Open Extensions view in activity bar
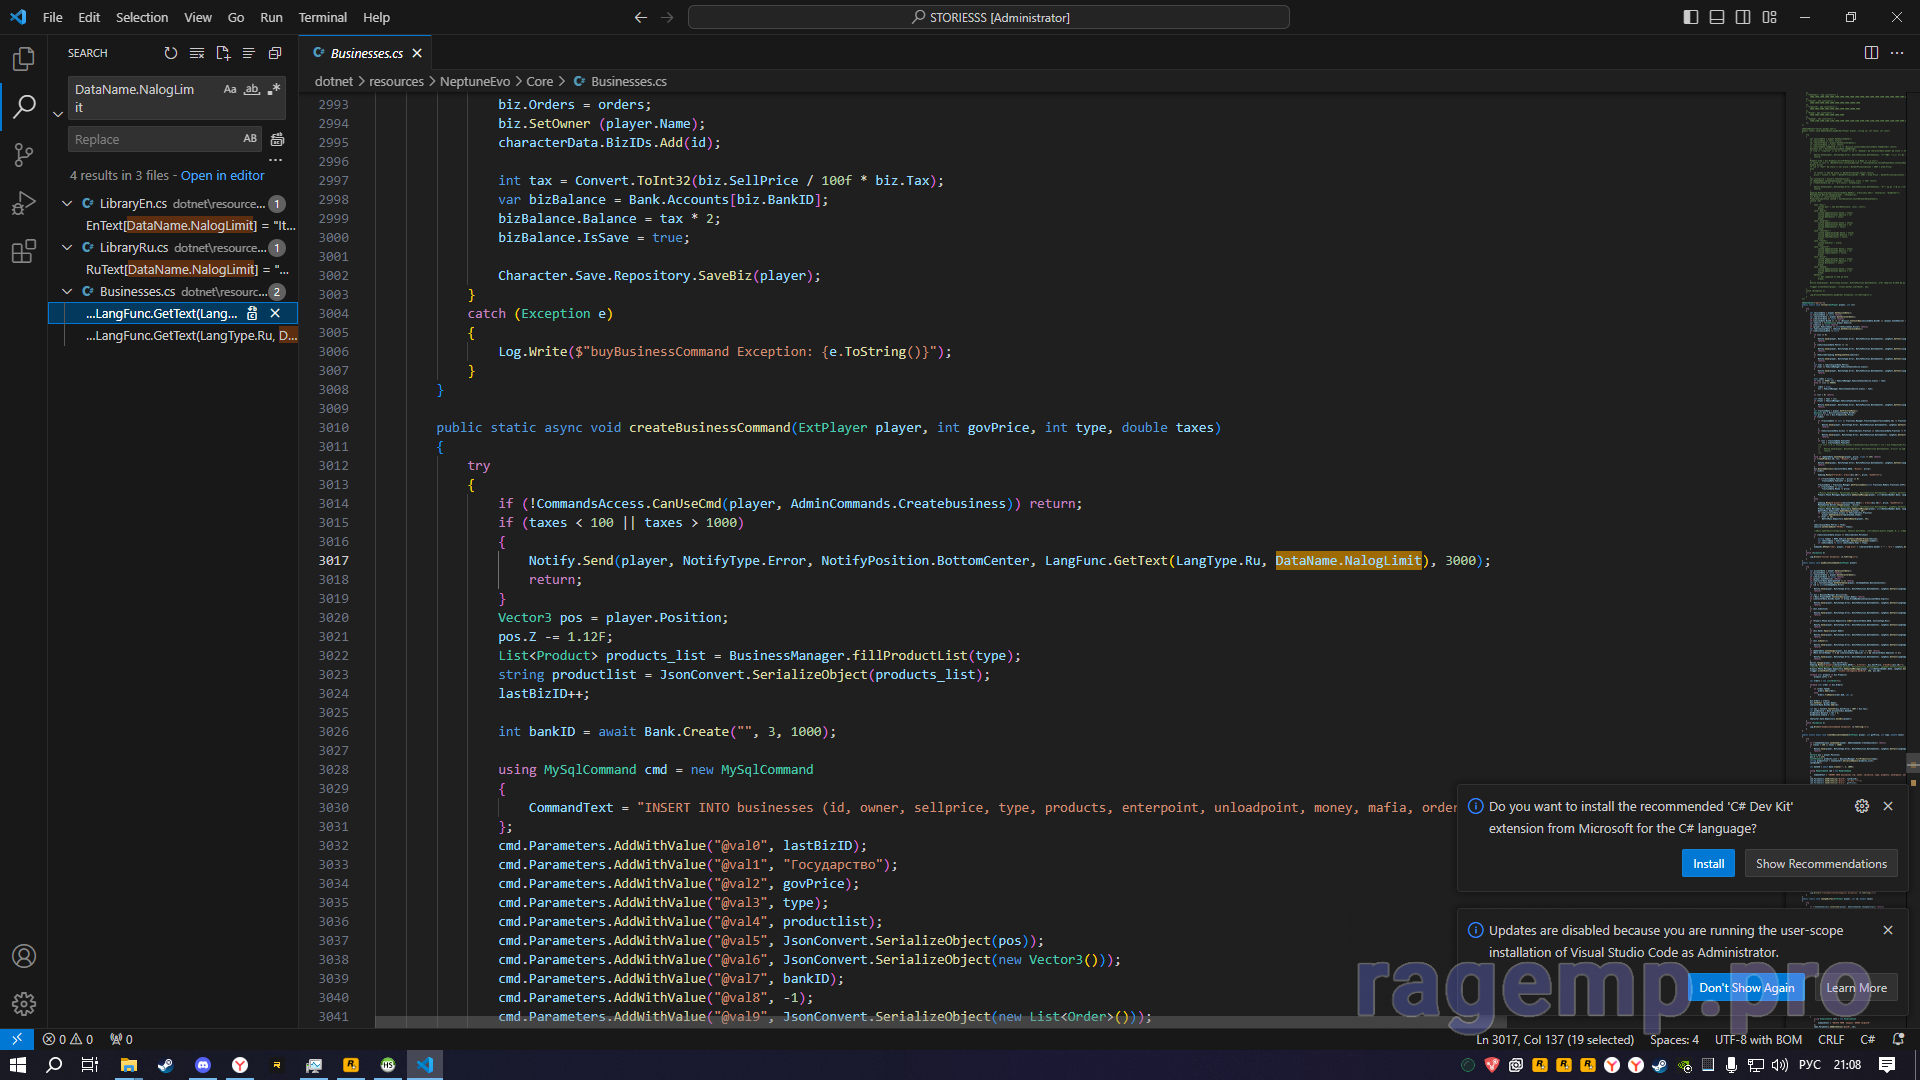Image resolution: width=1920 pixels, height=1080 pixels. click(x=24, y=251)
